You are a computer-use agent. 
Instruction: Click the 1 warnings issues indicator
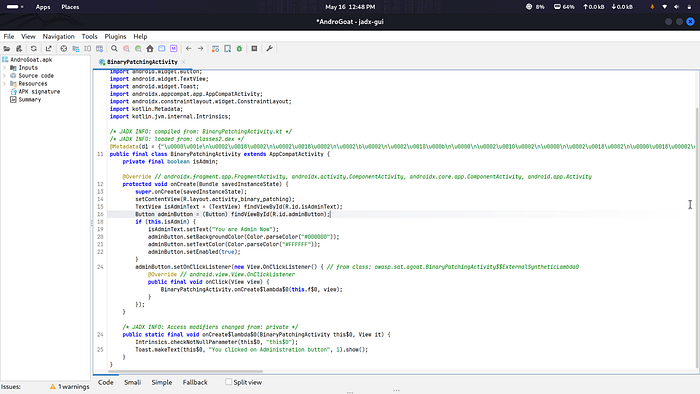tap(70, 387)
